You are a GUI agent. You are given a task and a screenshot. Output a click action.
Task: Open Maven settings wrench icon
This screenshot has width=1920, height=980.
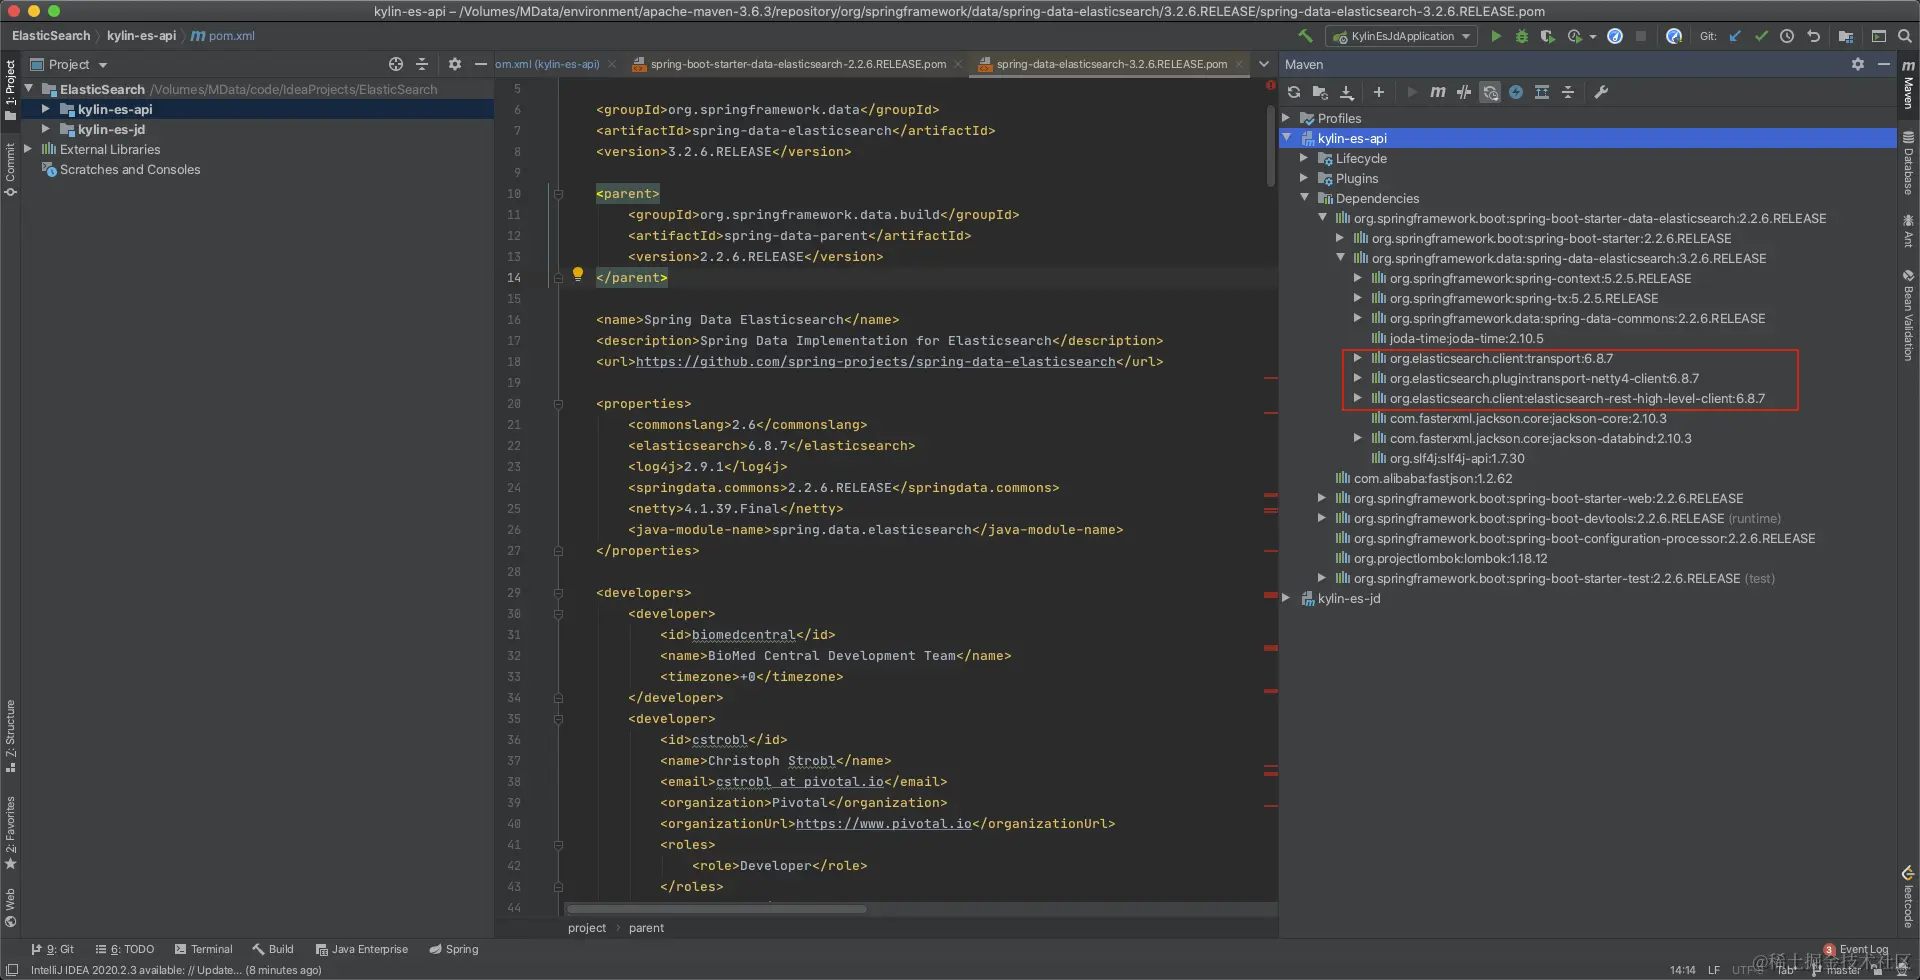click(1601, 92)
